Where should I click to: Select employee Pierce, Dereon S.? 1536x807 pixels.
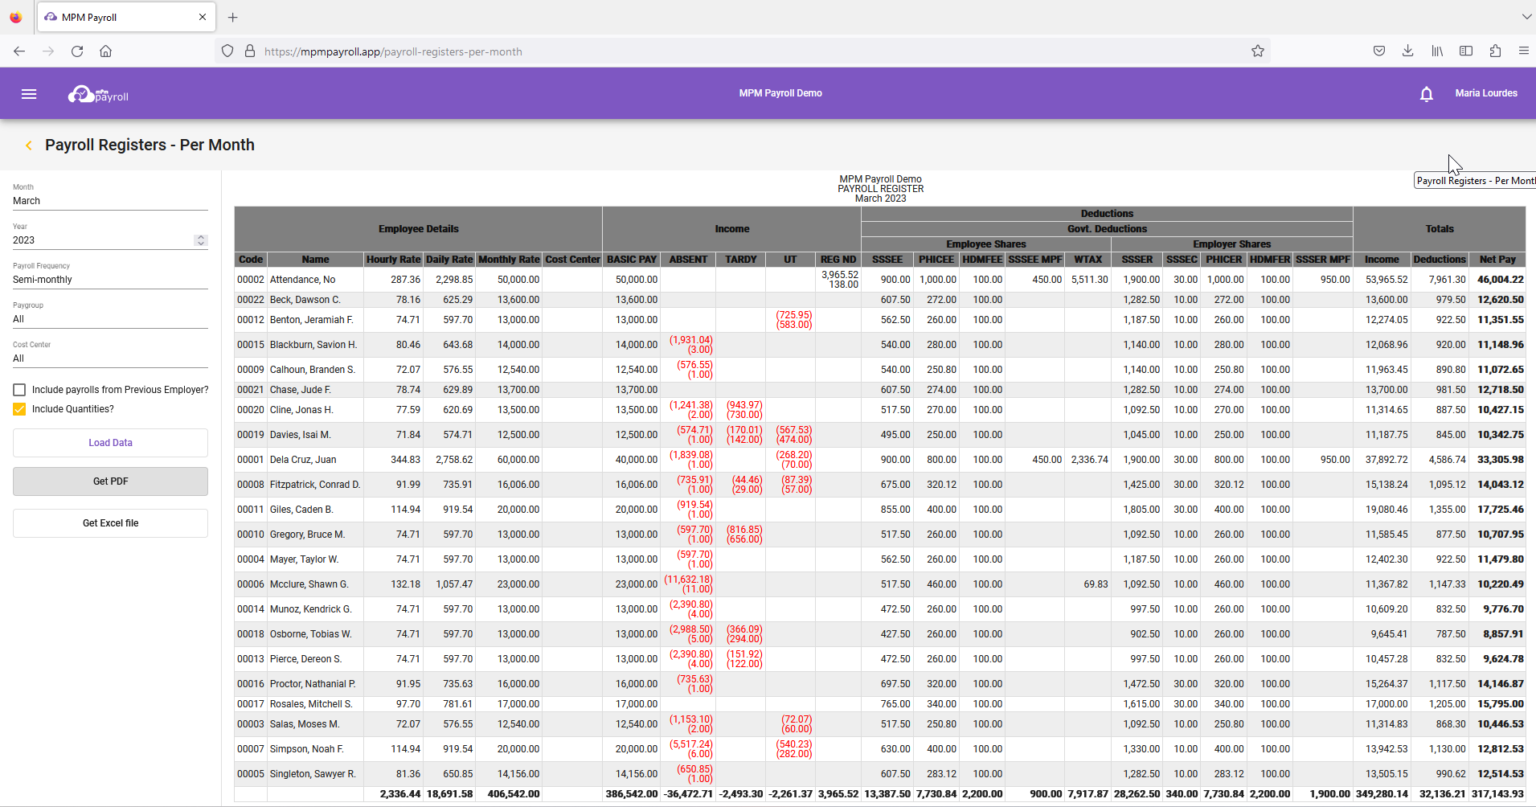point(880,659)
